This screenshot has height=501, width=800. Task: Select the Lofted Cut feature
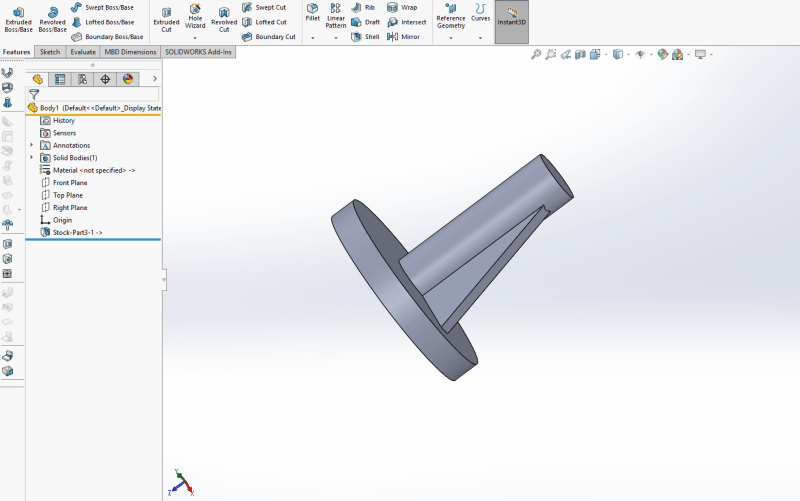point(264,22)
